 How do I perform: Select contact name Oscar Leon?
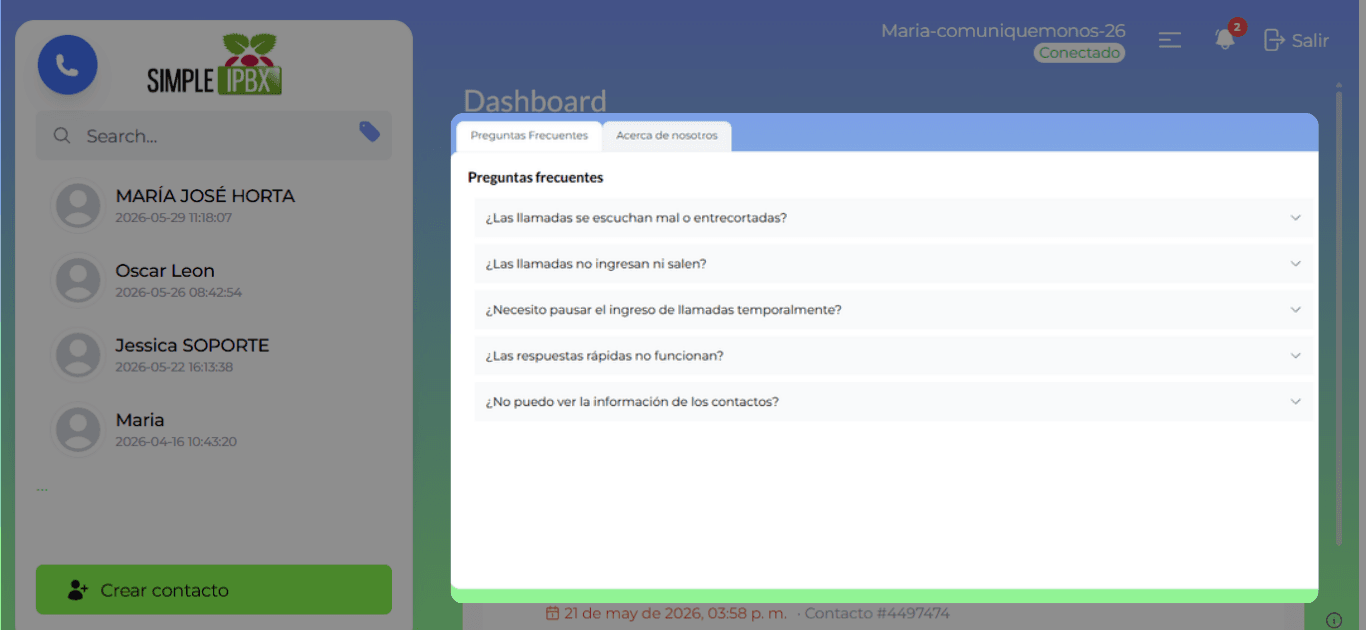pyautogui.click(x=165, y=271)
